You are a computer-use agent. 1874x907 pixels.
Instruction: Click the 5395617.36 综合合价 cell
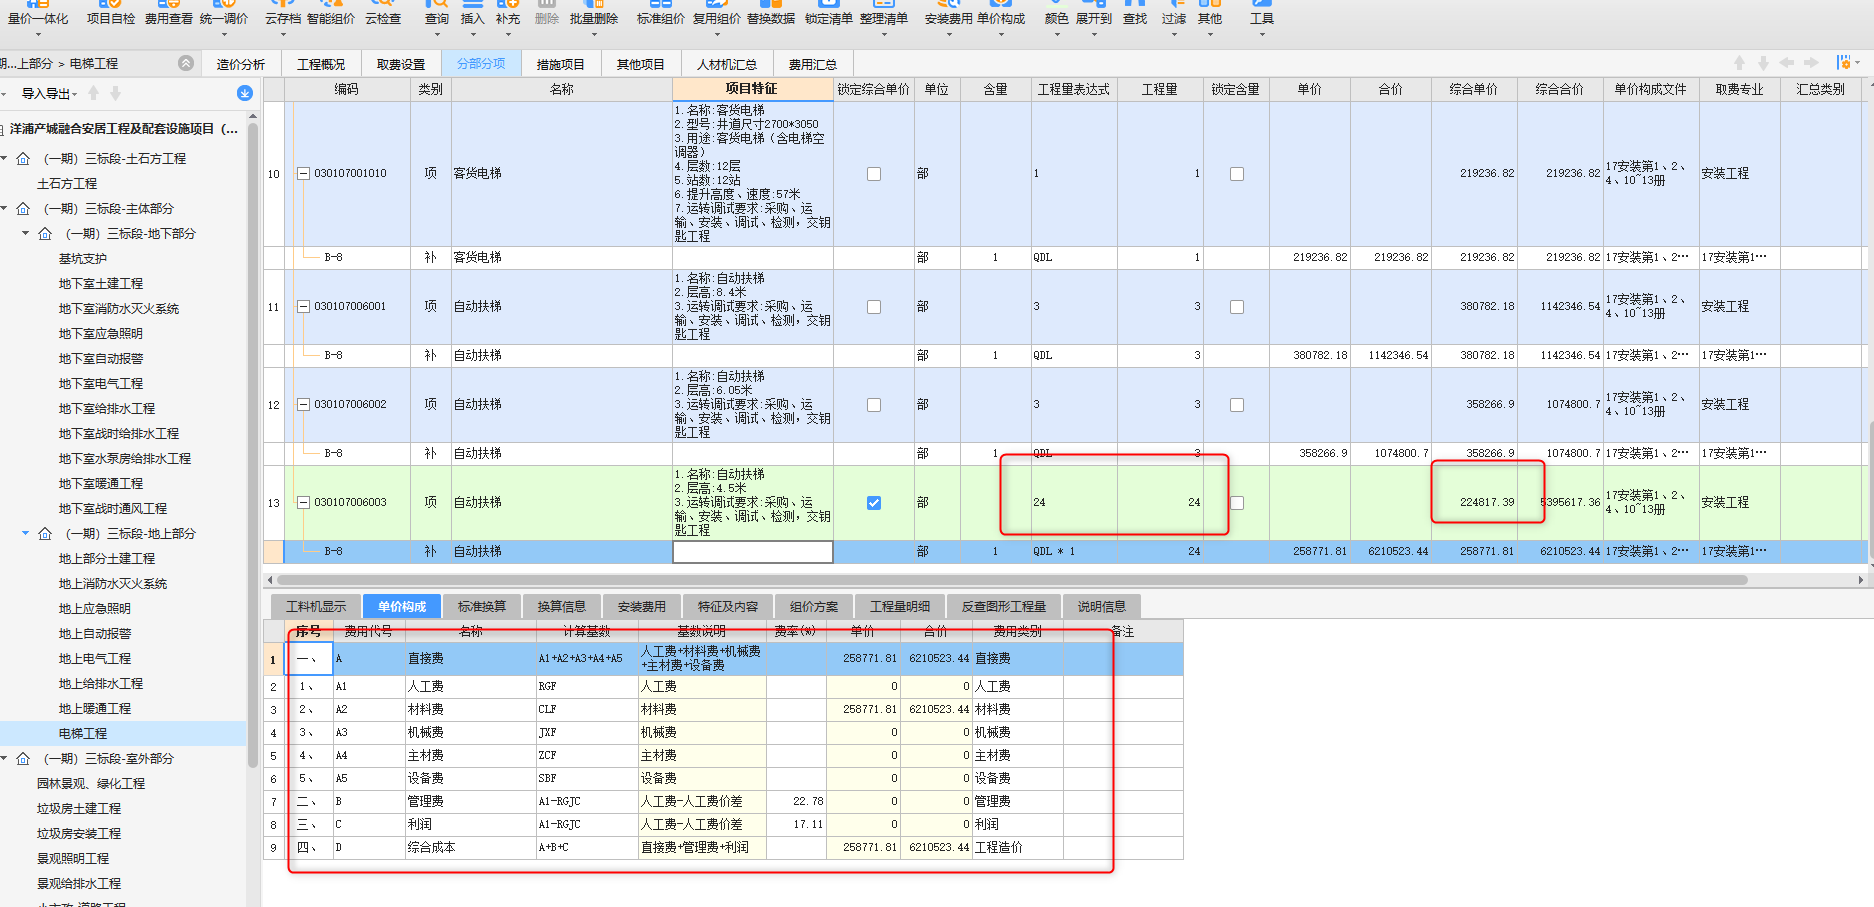coord(1560,502)
